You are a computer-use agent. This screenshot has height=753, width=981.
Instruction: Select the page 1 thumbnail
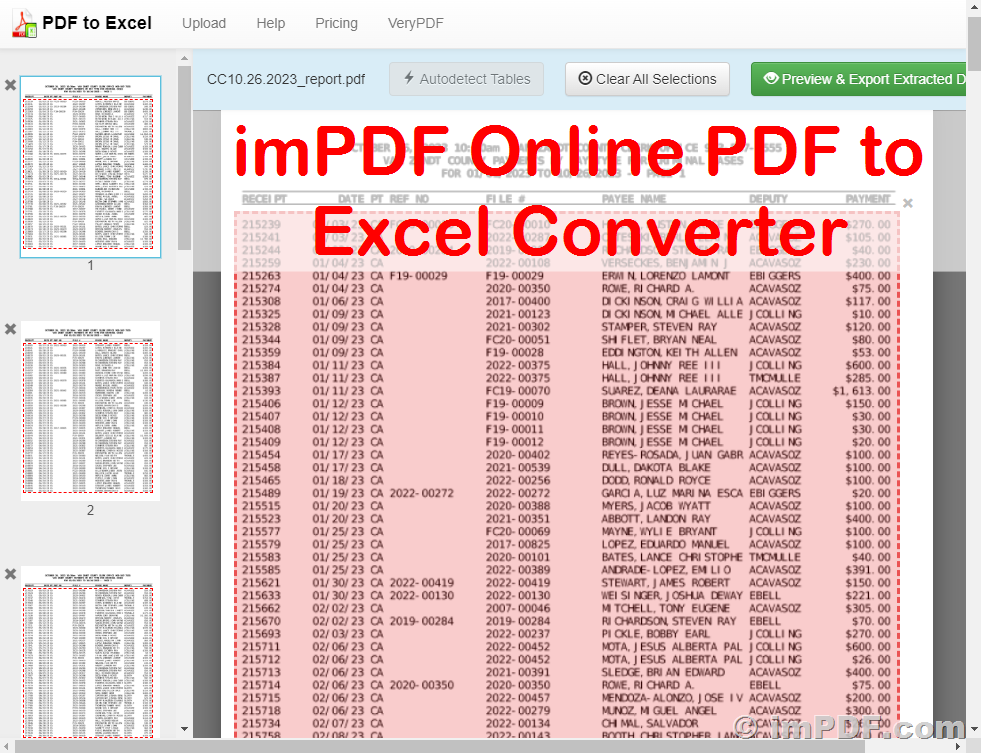tap(90, 166)
